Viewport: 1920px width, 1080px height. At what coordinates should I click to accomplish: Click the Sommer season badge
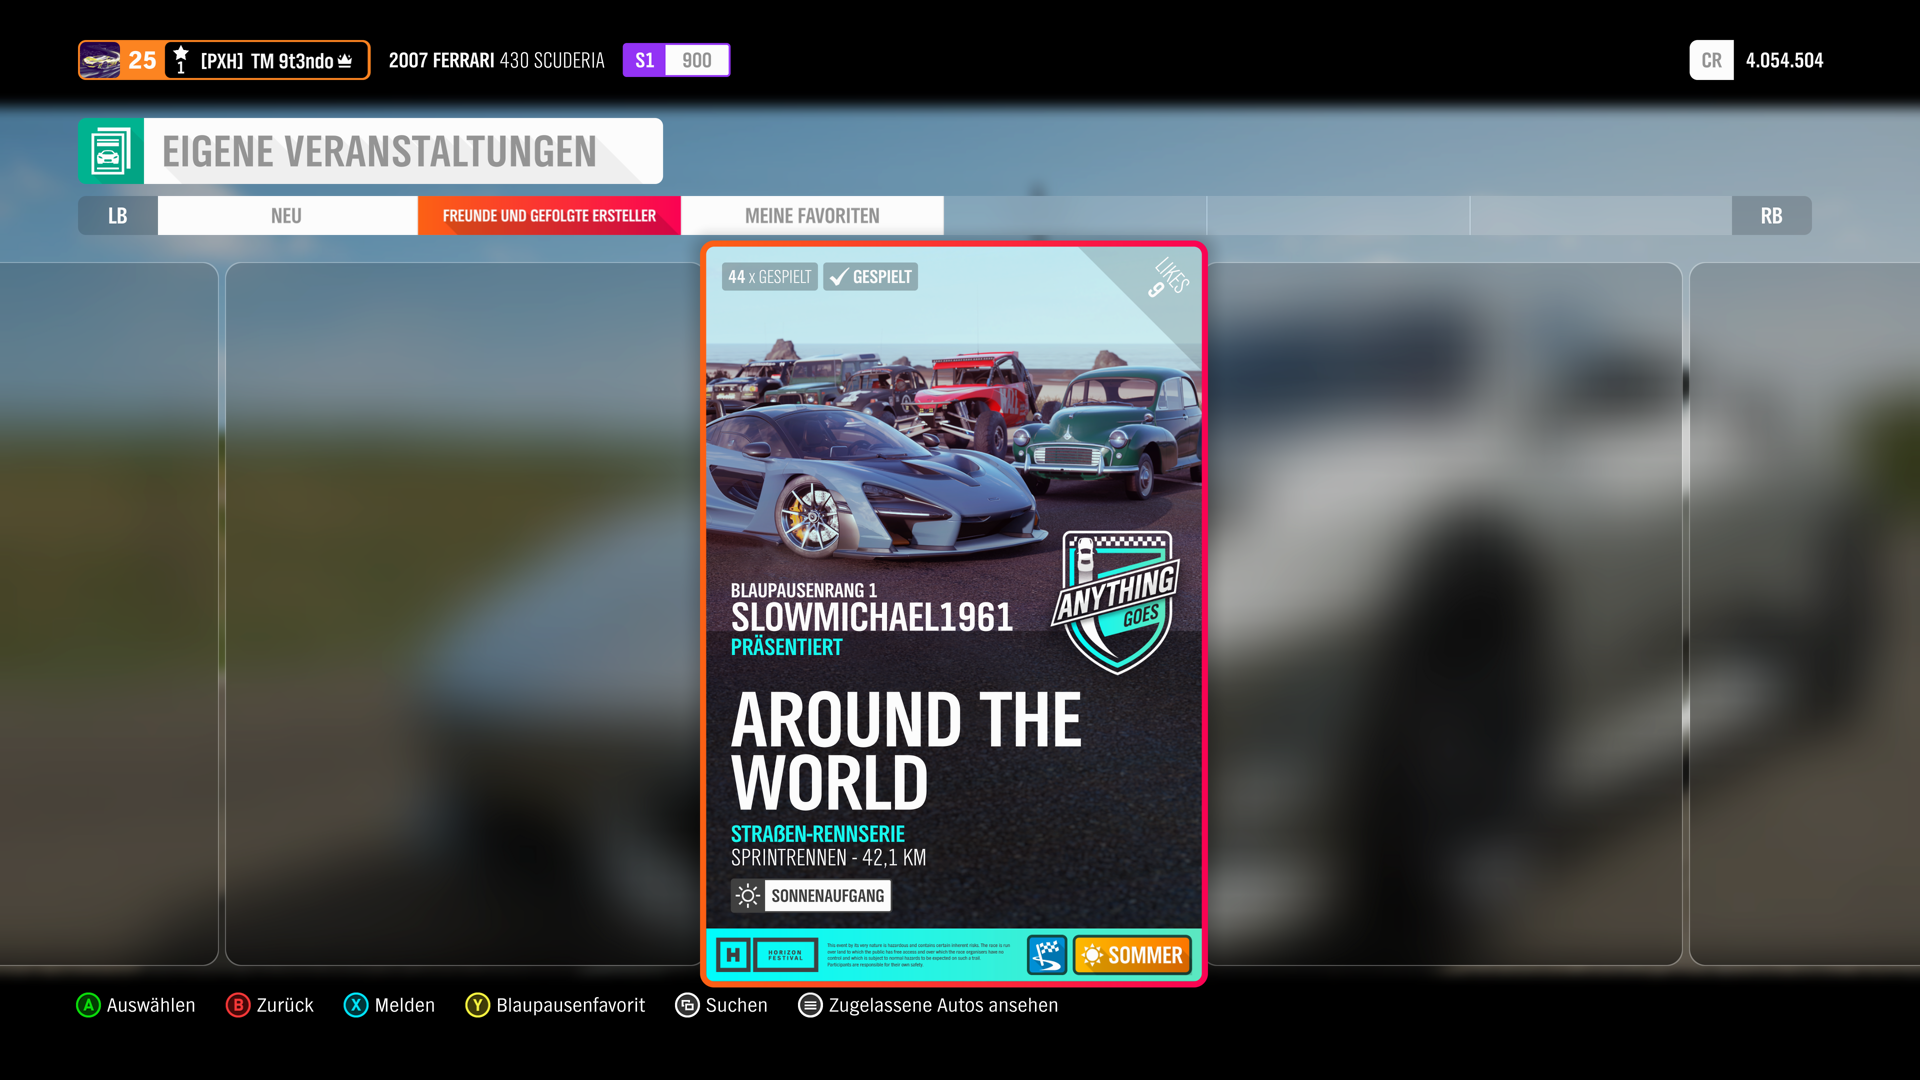1132,955
